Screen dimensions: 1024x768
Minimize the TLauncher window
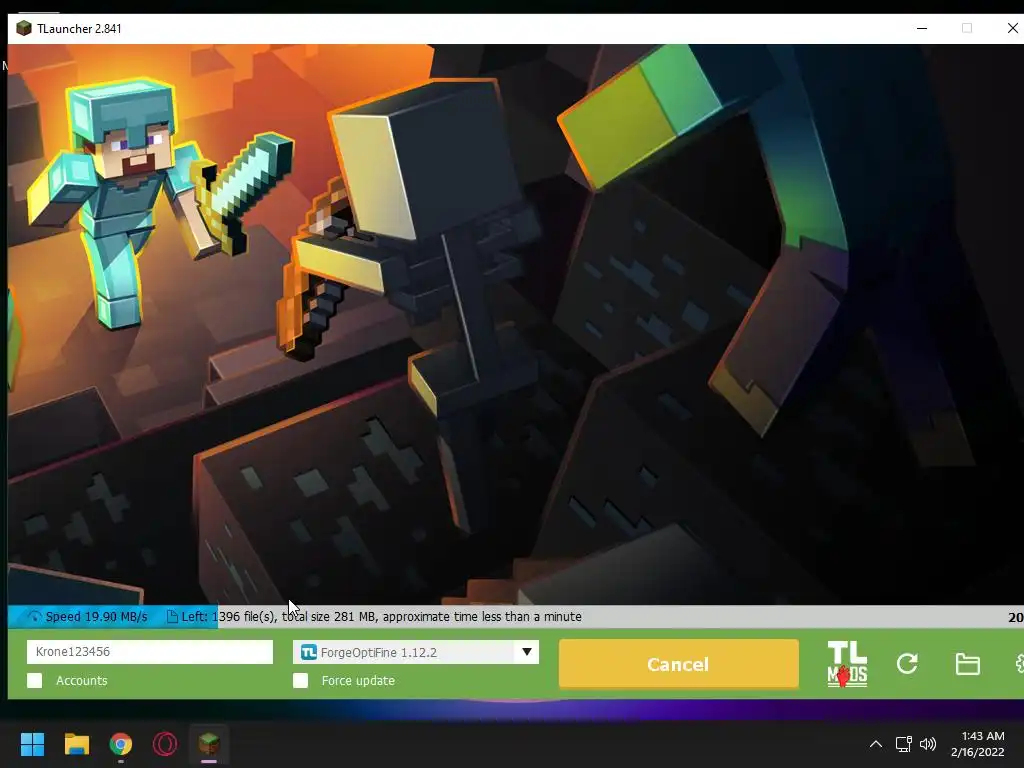coord(922,28)
